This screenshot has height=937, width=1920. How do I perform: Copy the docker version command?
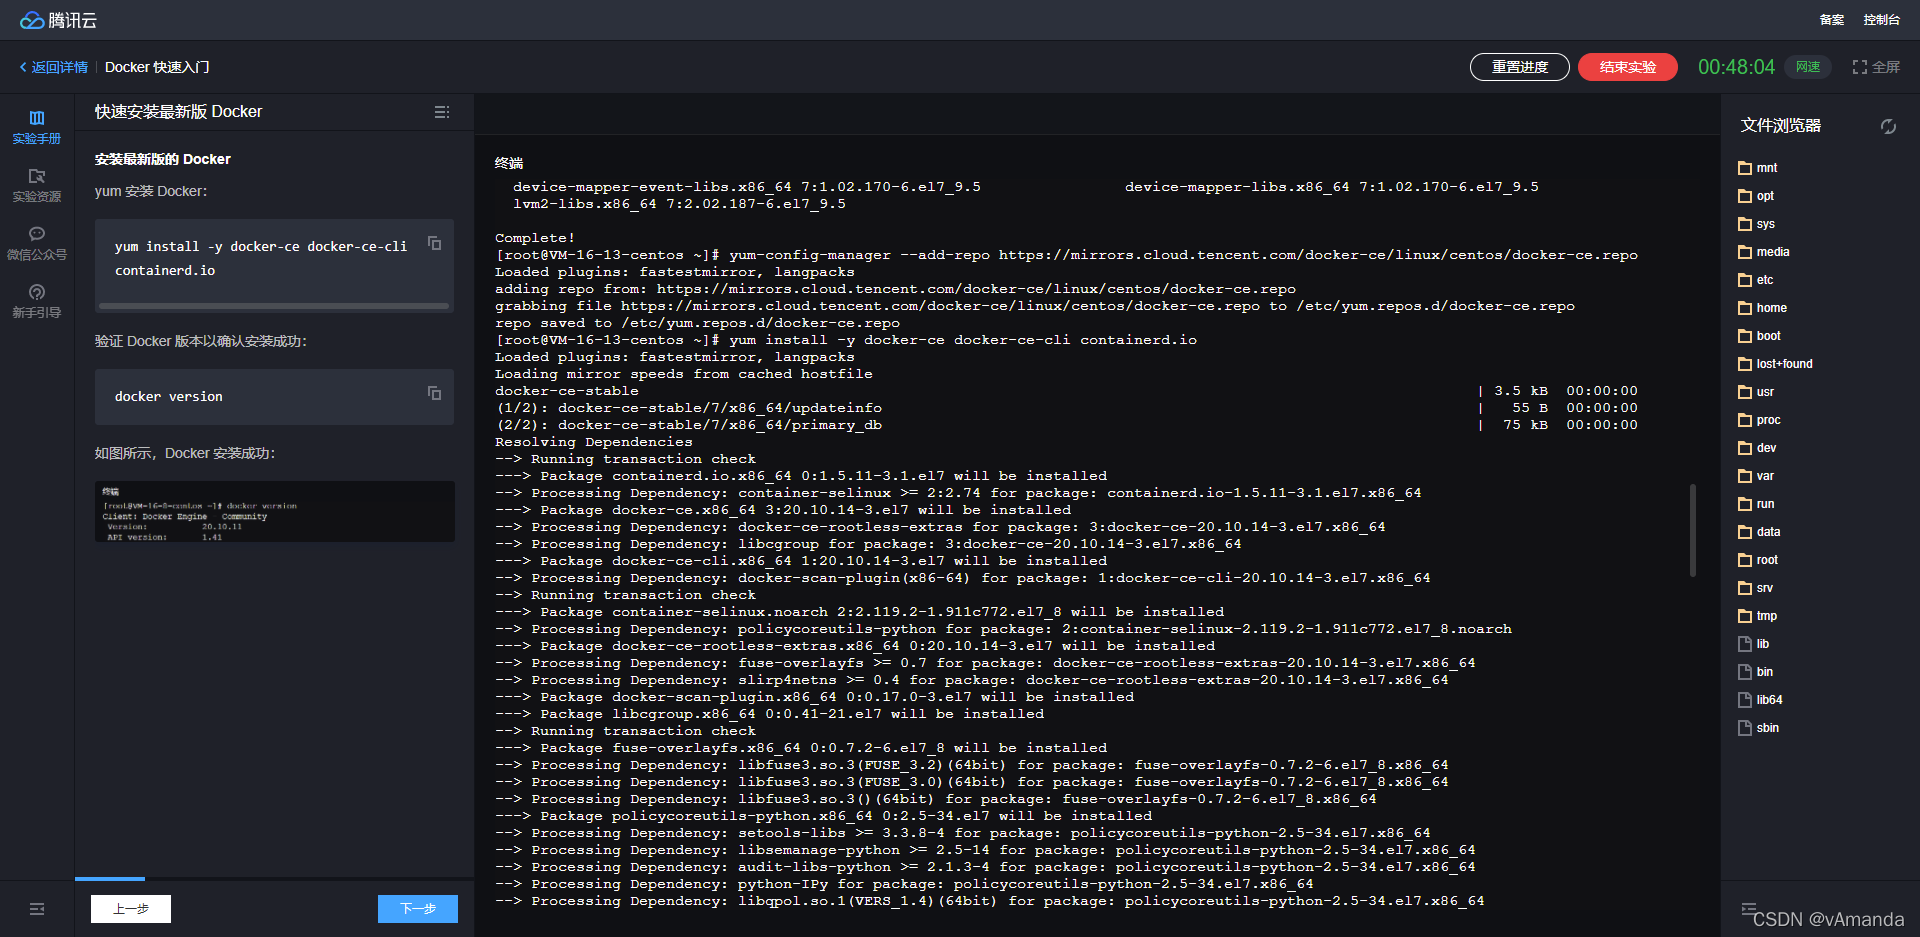(x=434, y=393)
